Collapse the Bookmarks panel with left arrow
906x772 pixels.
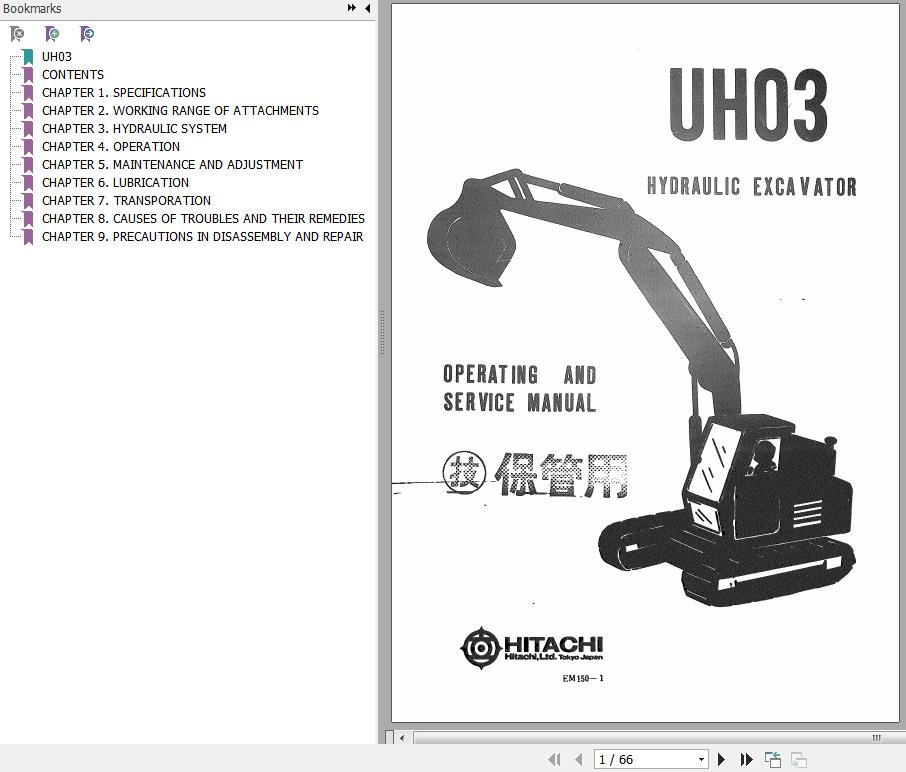pyautogui.click(x=367, y=8)
